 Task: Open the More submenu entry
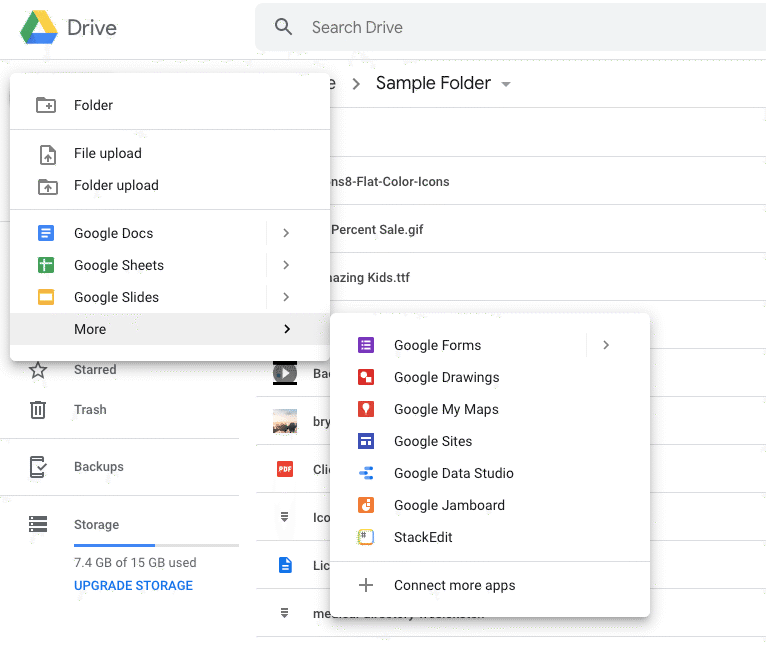pyautogui.click(x=170, y=329)
